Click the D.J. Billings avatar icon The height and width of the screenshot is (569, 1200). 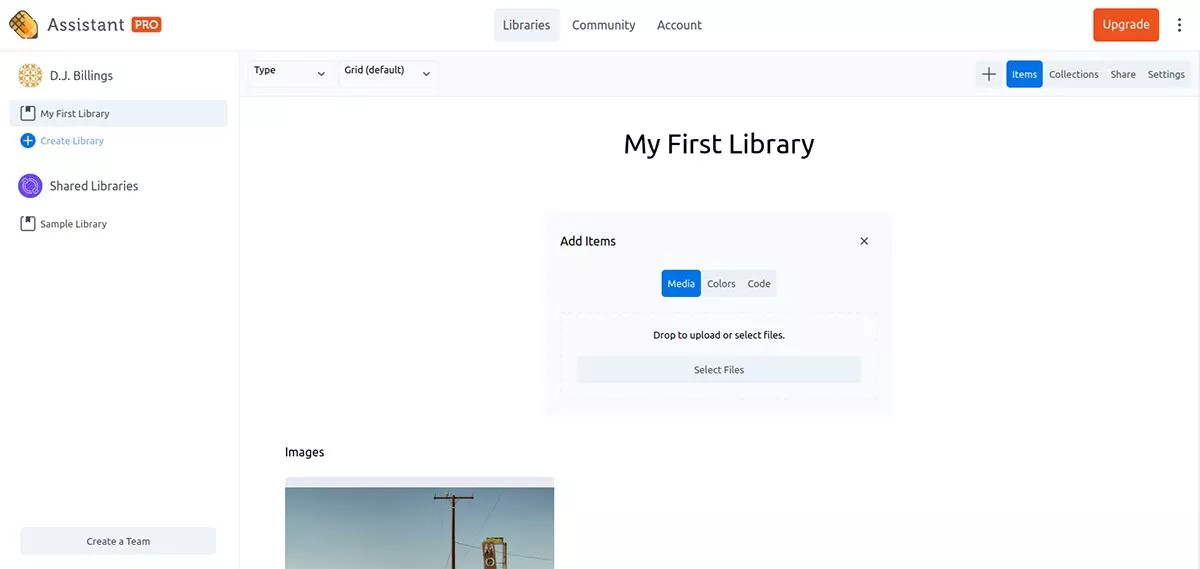pyautogui.click(x=30, y=75)
